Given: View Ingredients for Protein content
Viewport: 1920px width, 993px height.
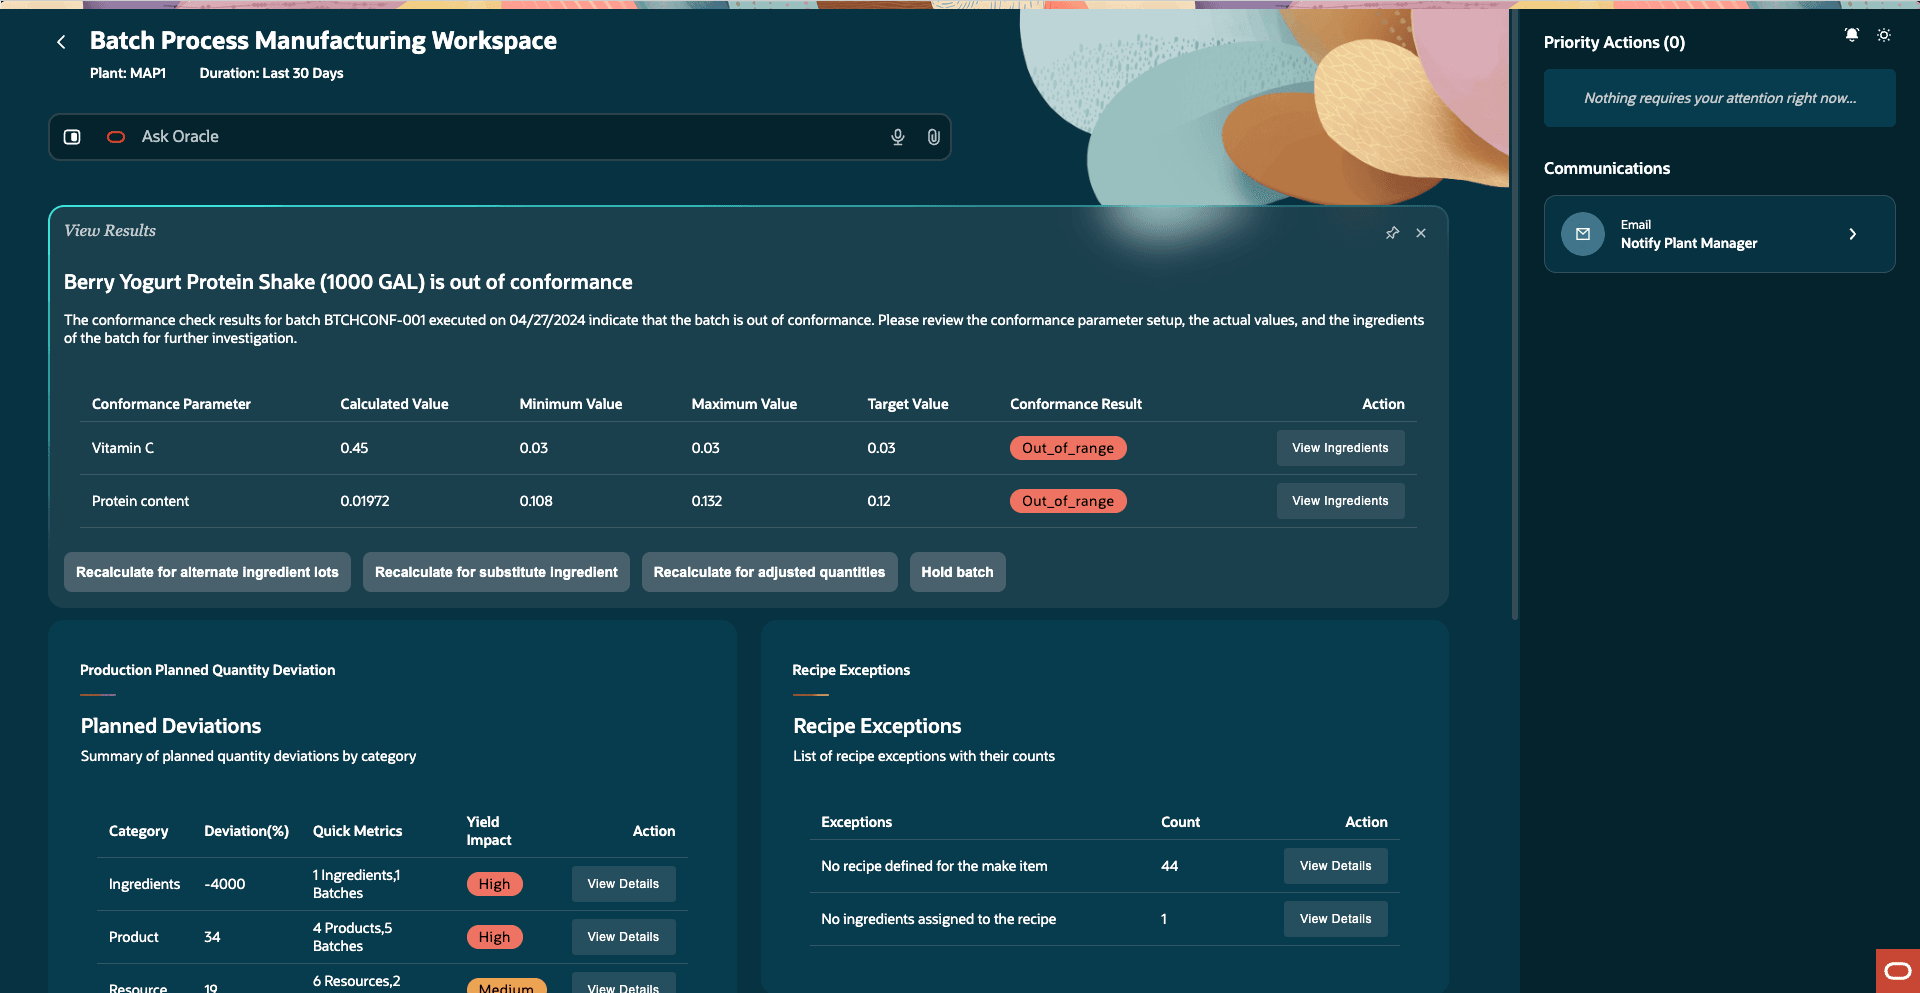Looking at the screenshot, I should point(1340,501).
